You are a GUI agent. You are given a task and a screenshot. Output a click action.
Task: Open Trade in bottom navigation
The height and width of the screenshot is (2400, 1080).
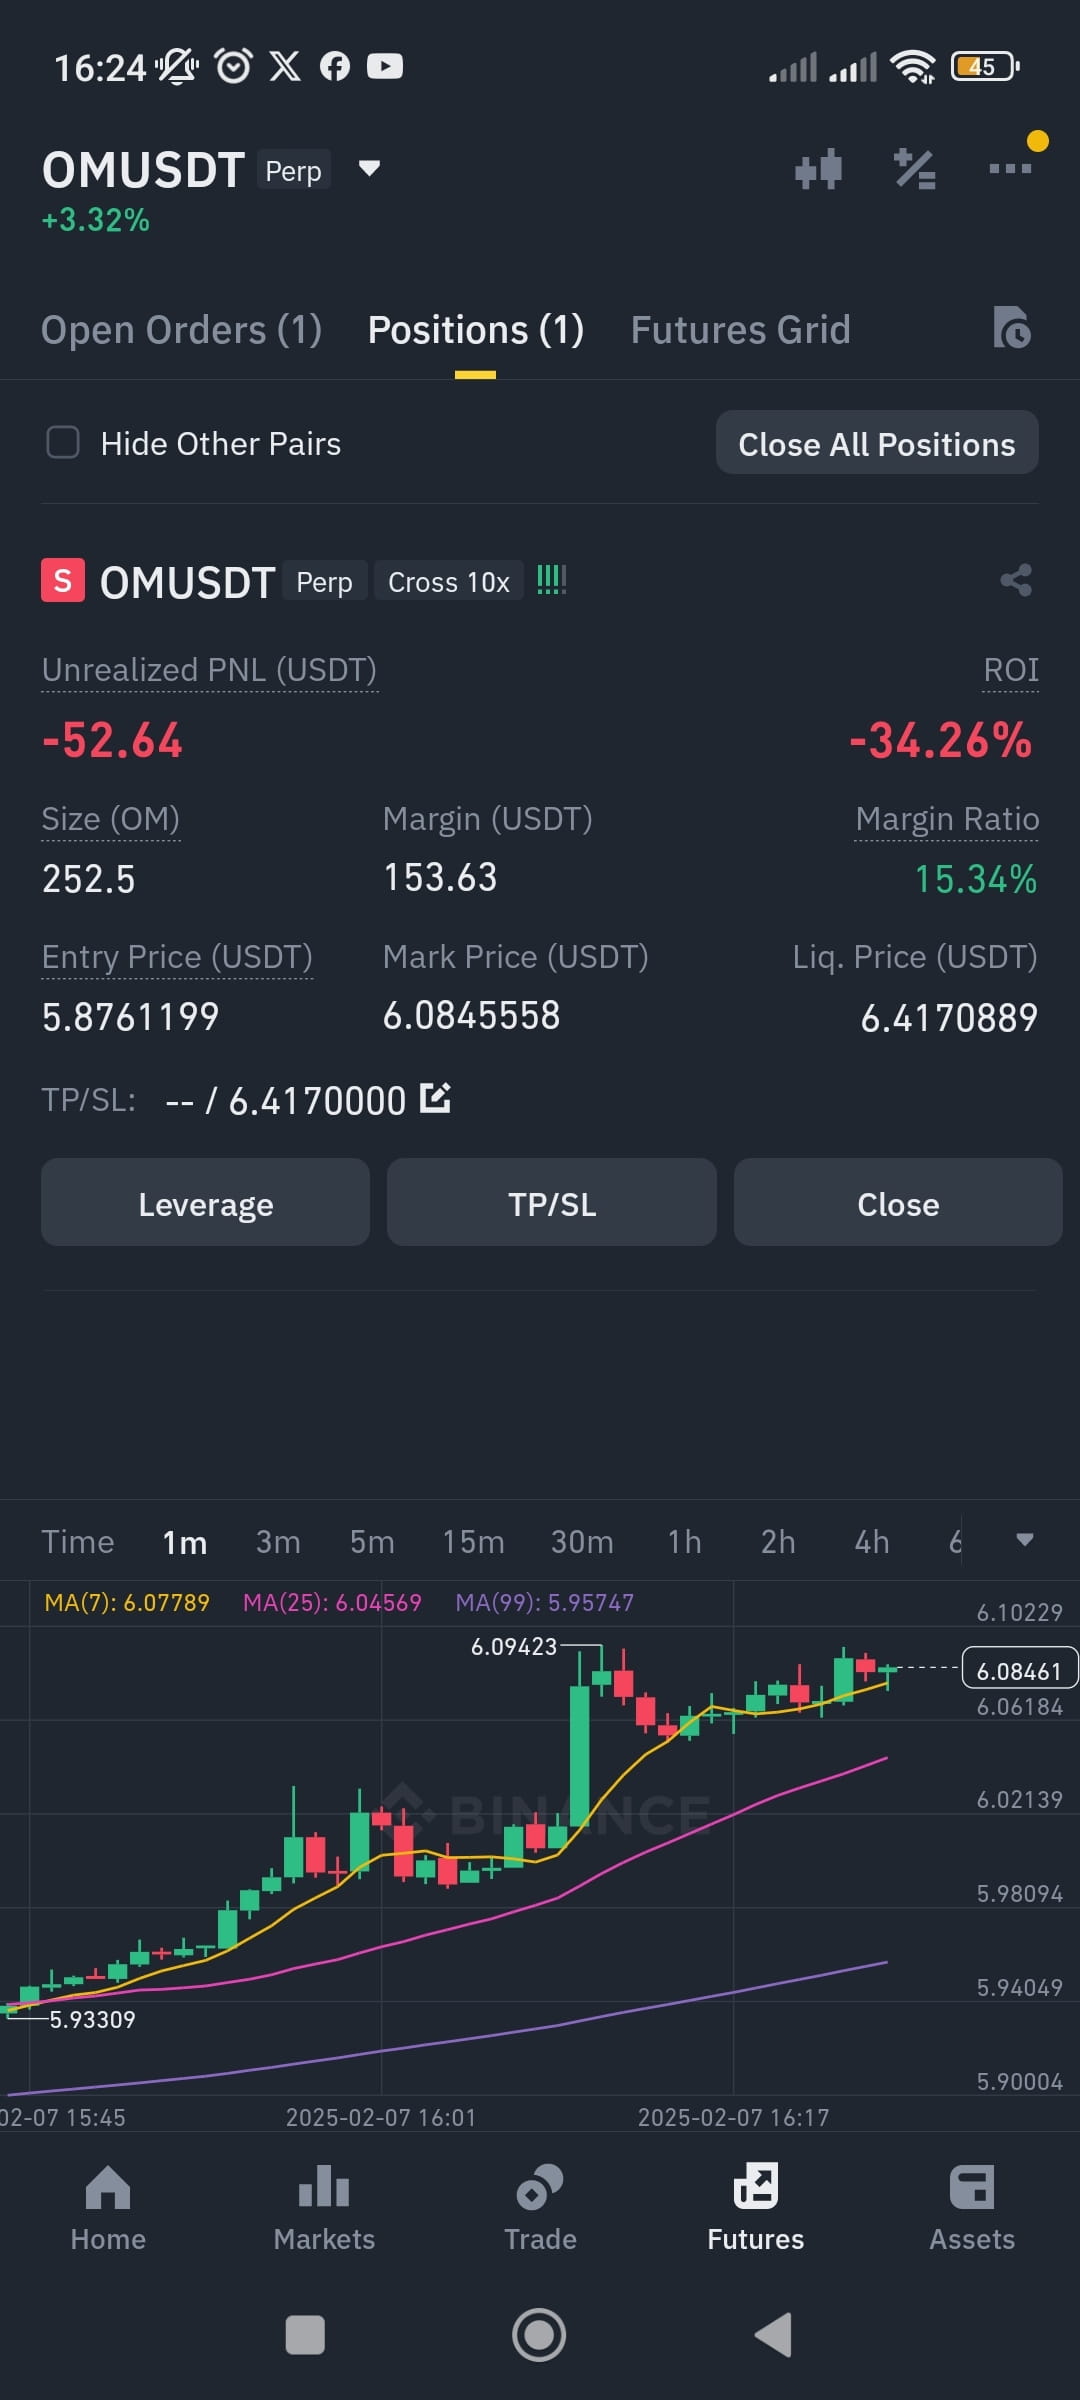(x=540, y=2210)
